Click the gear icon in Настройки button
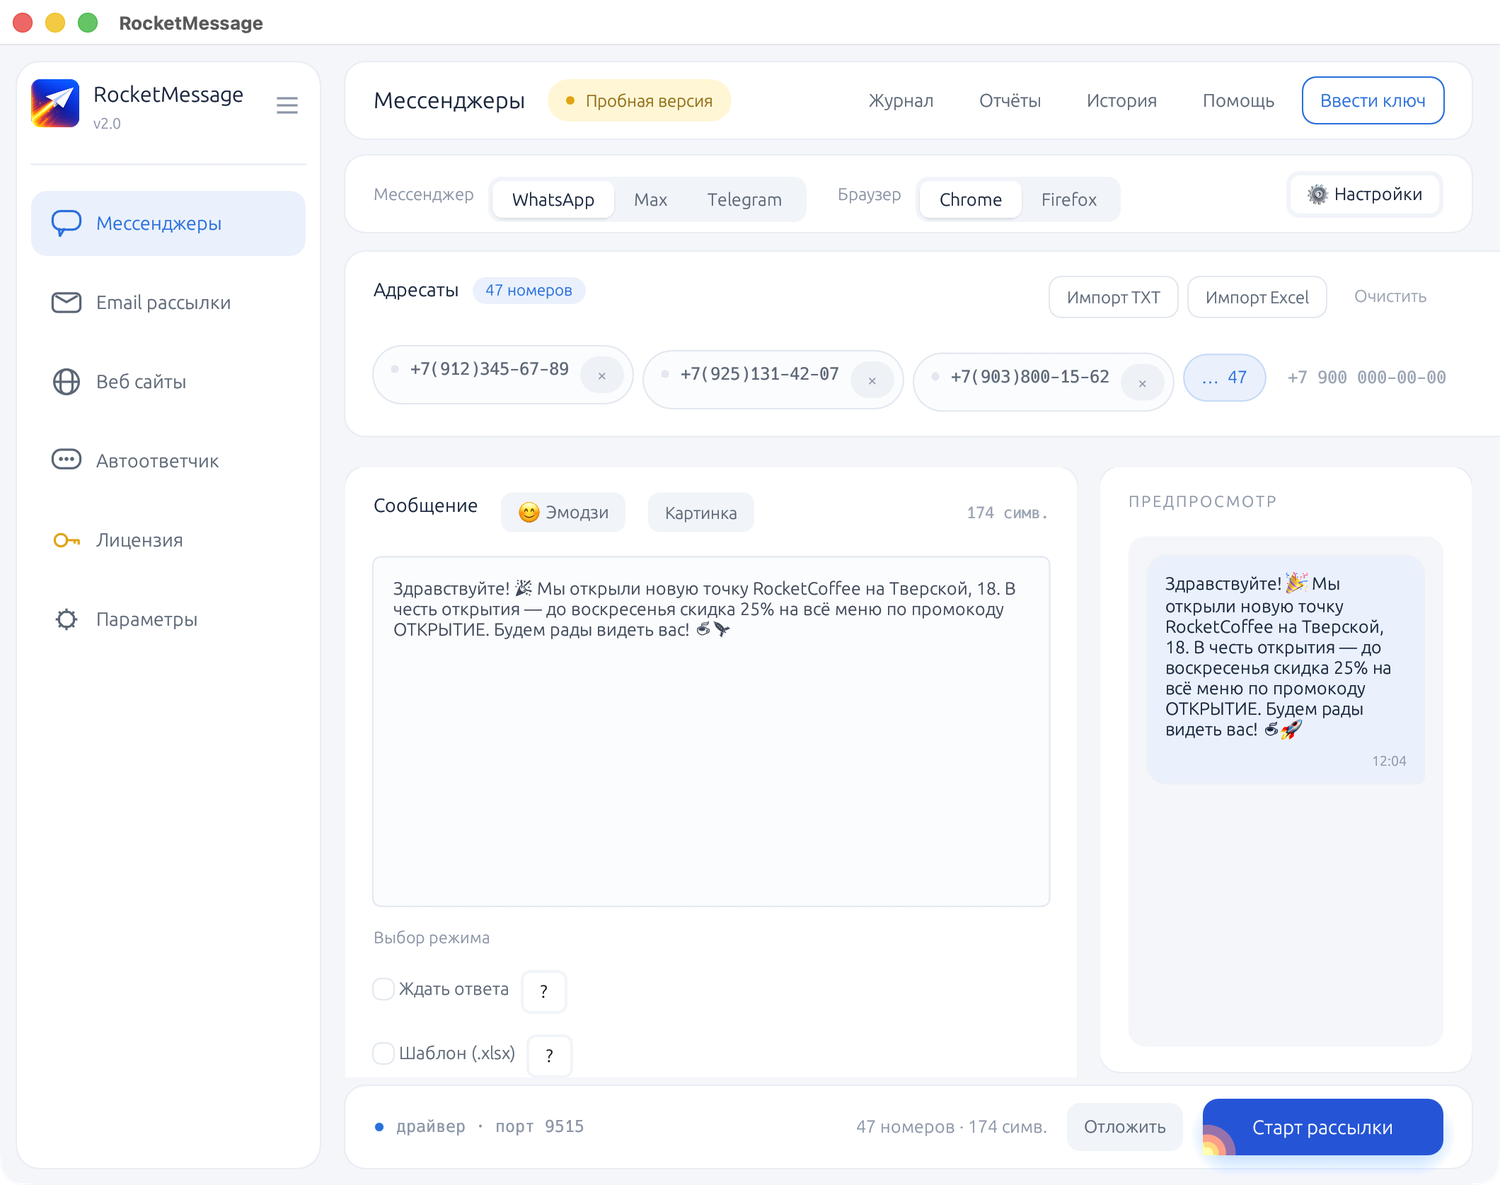1500x1185 pixels. point(1317,194)
